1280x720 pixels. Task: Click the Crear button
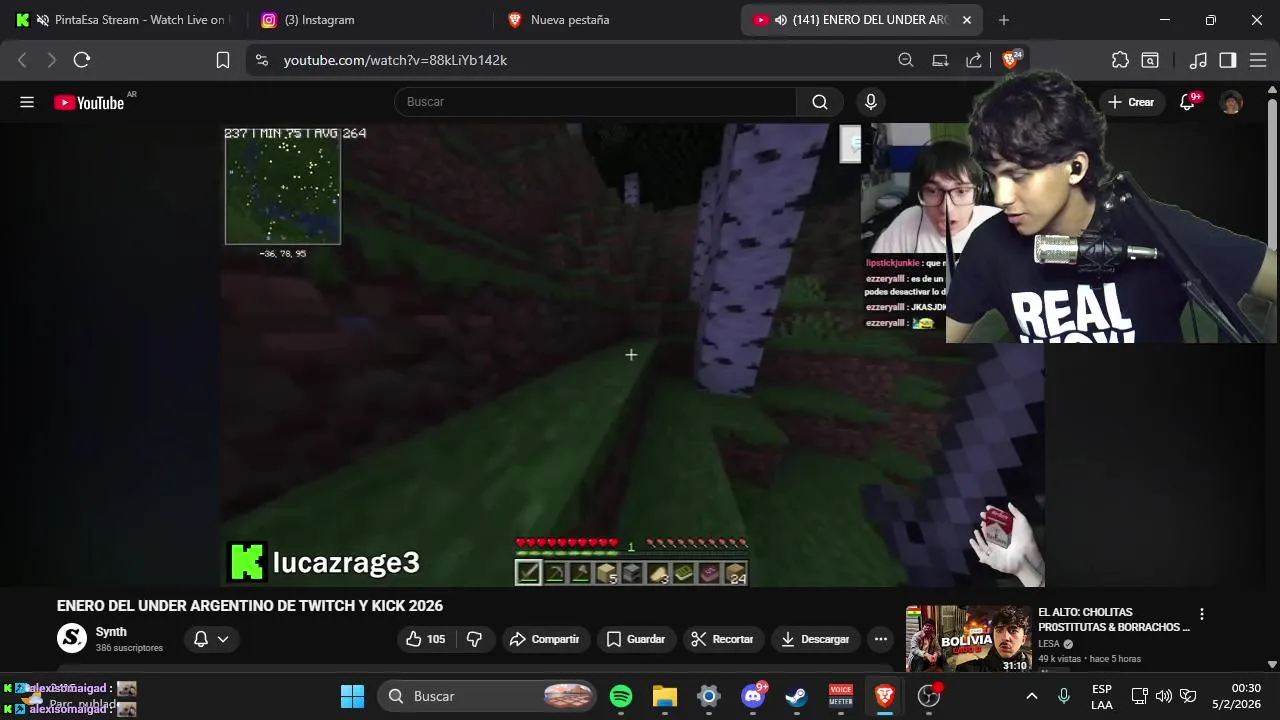pyautogui.click(x=1131, y=102)
